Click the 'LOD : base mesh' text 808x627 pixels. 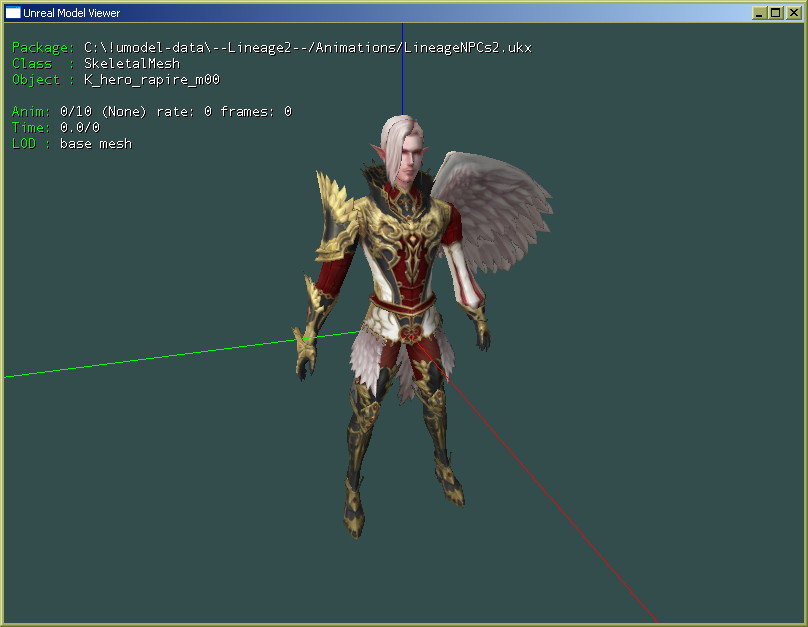click(x=72, y=144)
